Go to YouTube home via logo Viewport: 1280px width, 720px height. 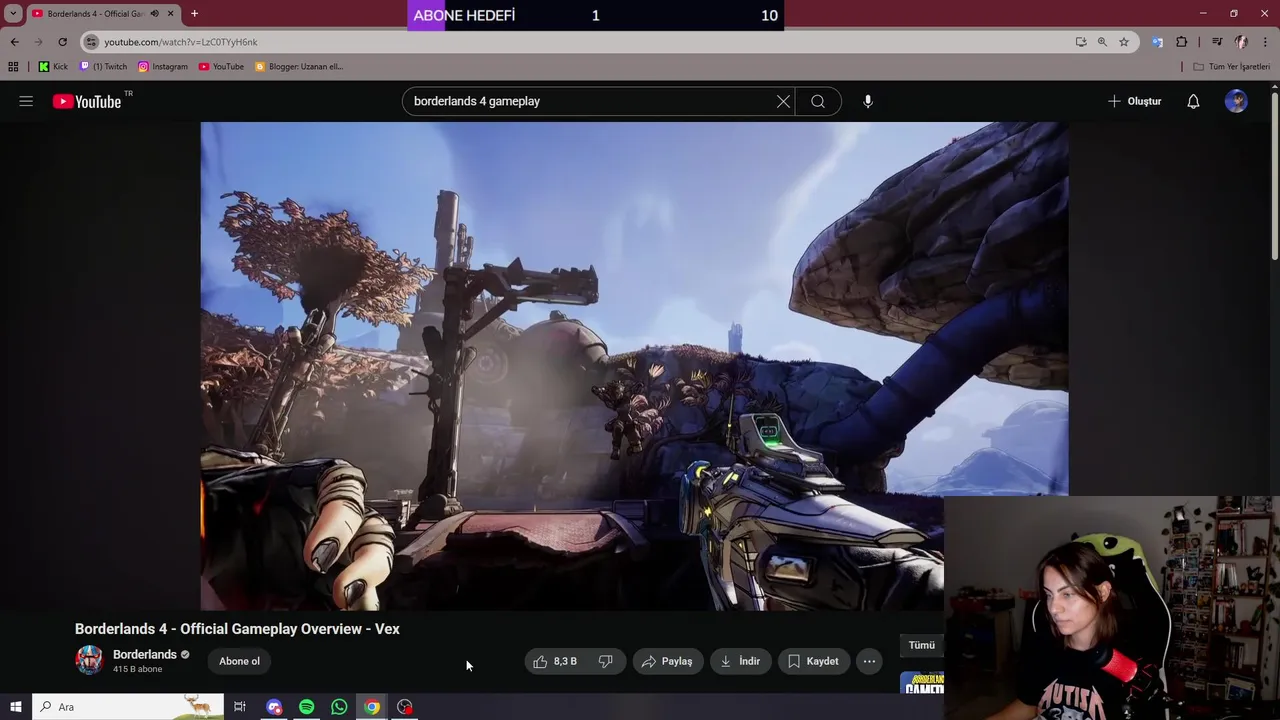coord(87,101)
